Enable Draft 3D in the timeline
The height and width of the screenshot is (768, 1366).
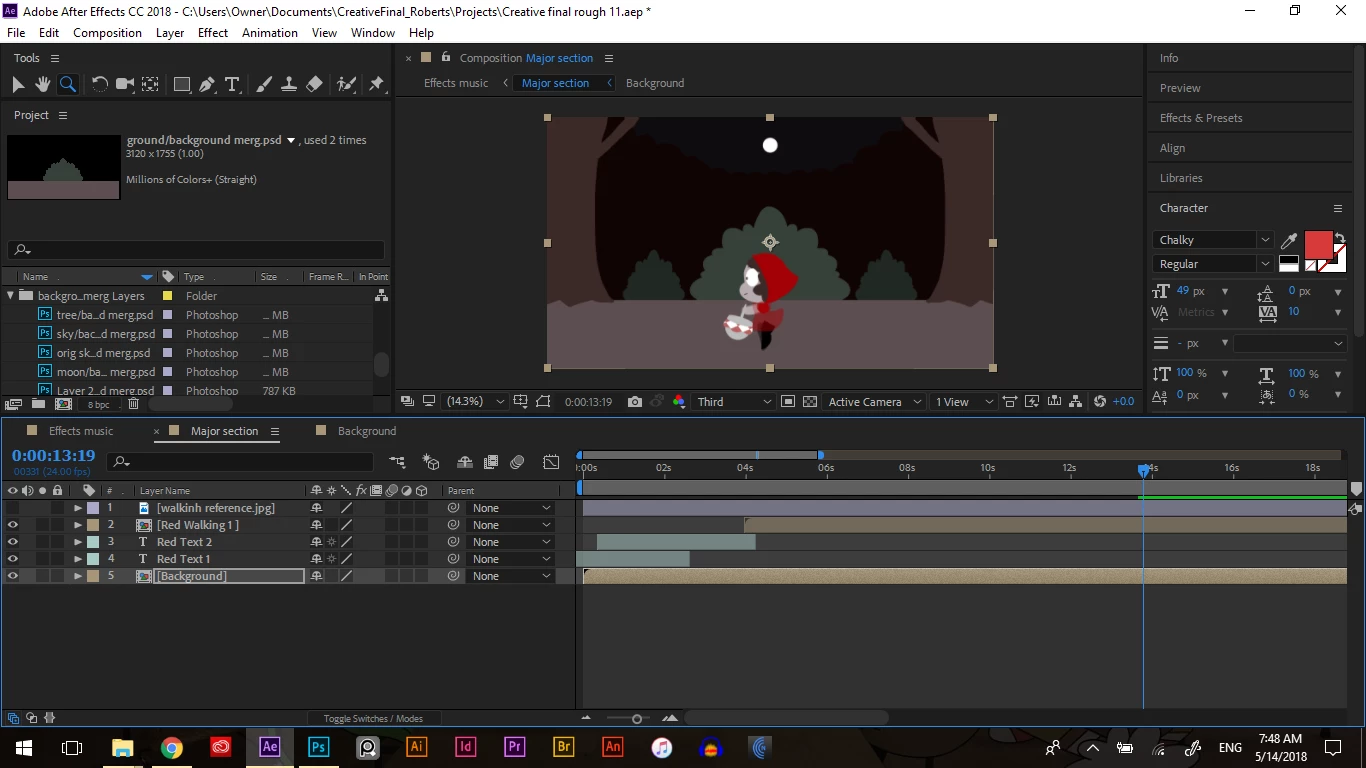pos(431,462)
